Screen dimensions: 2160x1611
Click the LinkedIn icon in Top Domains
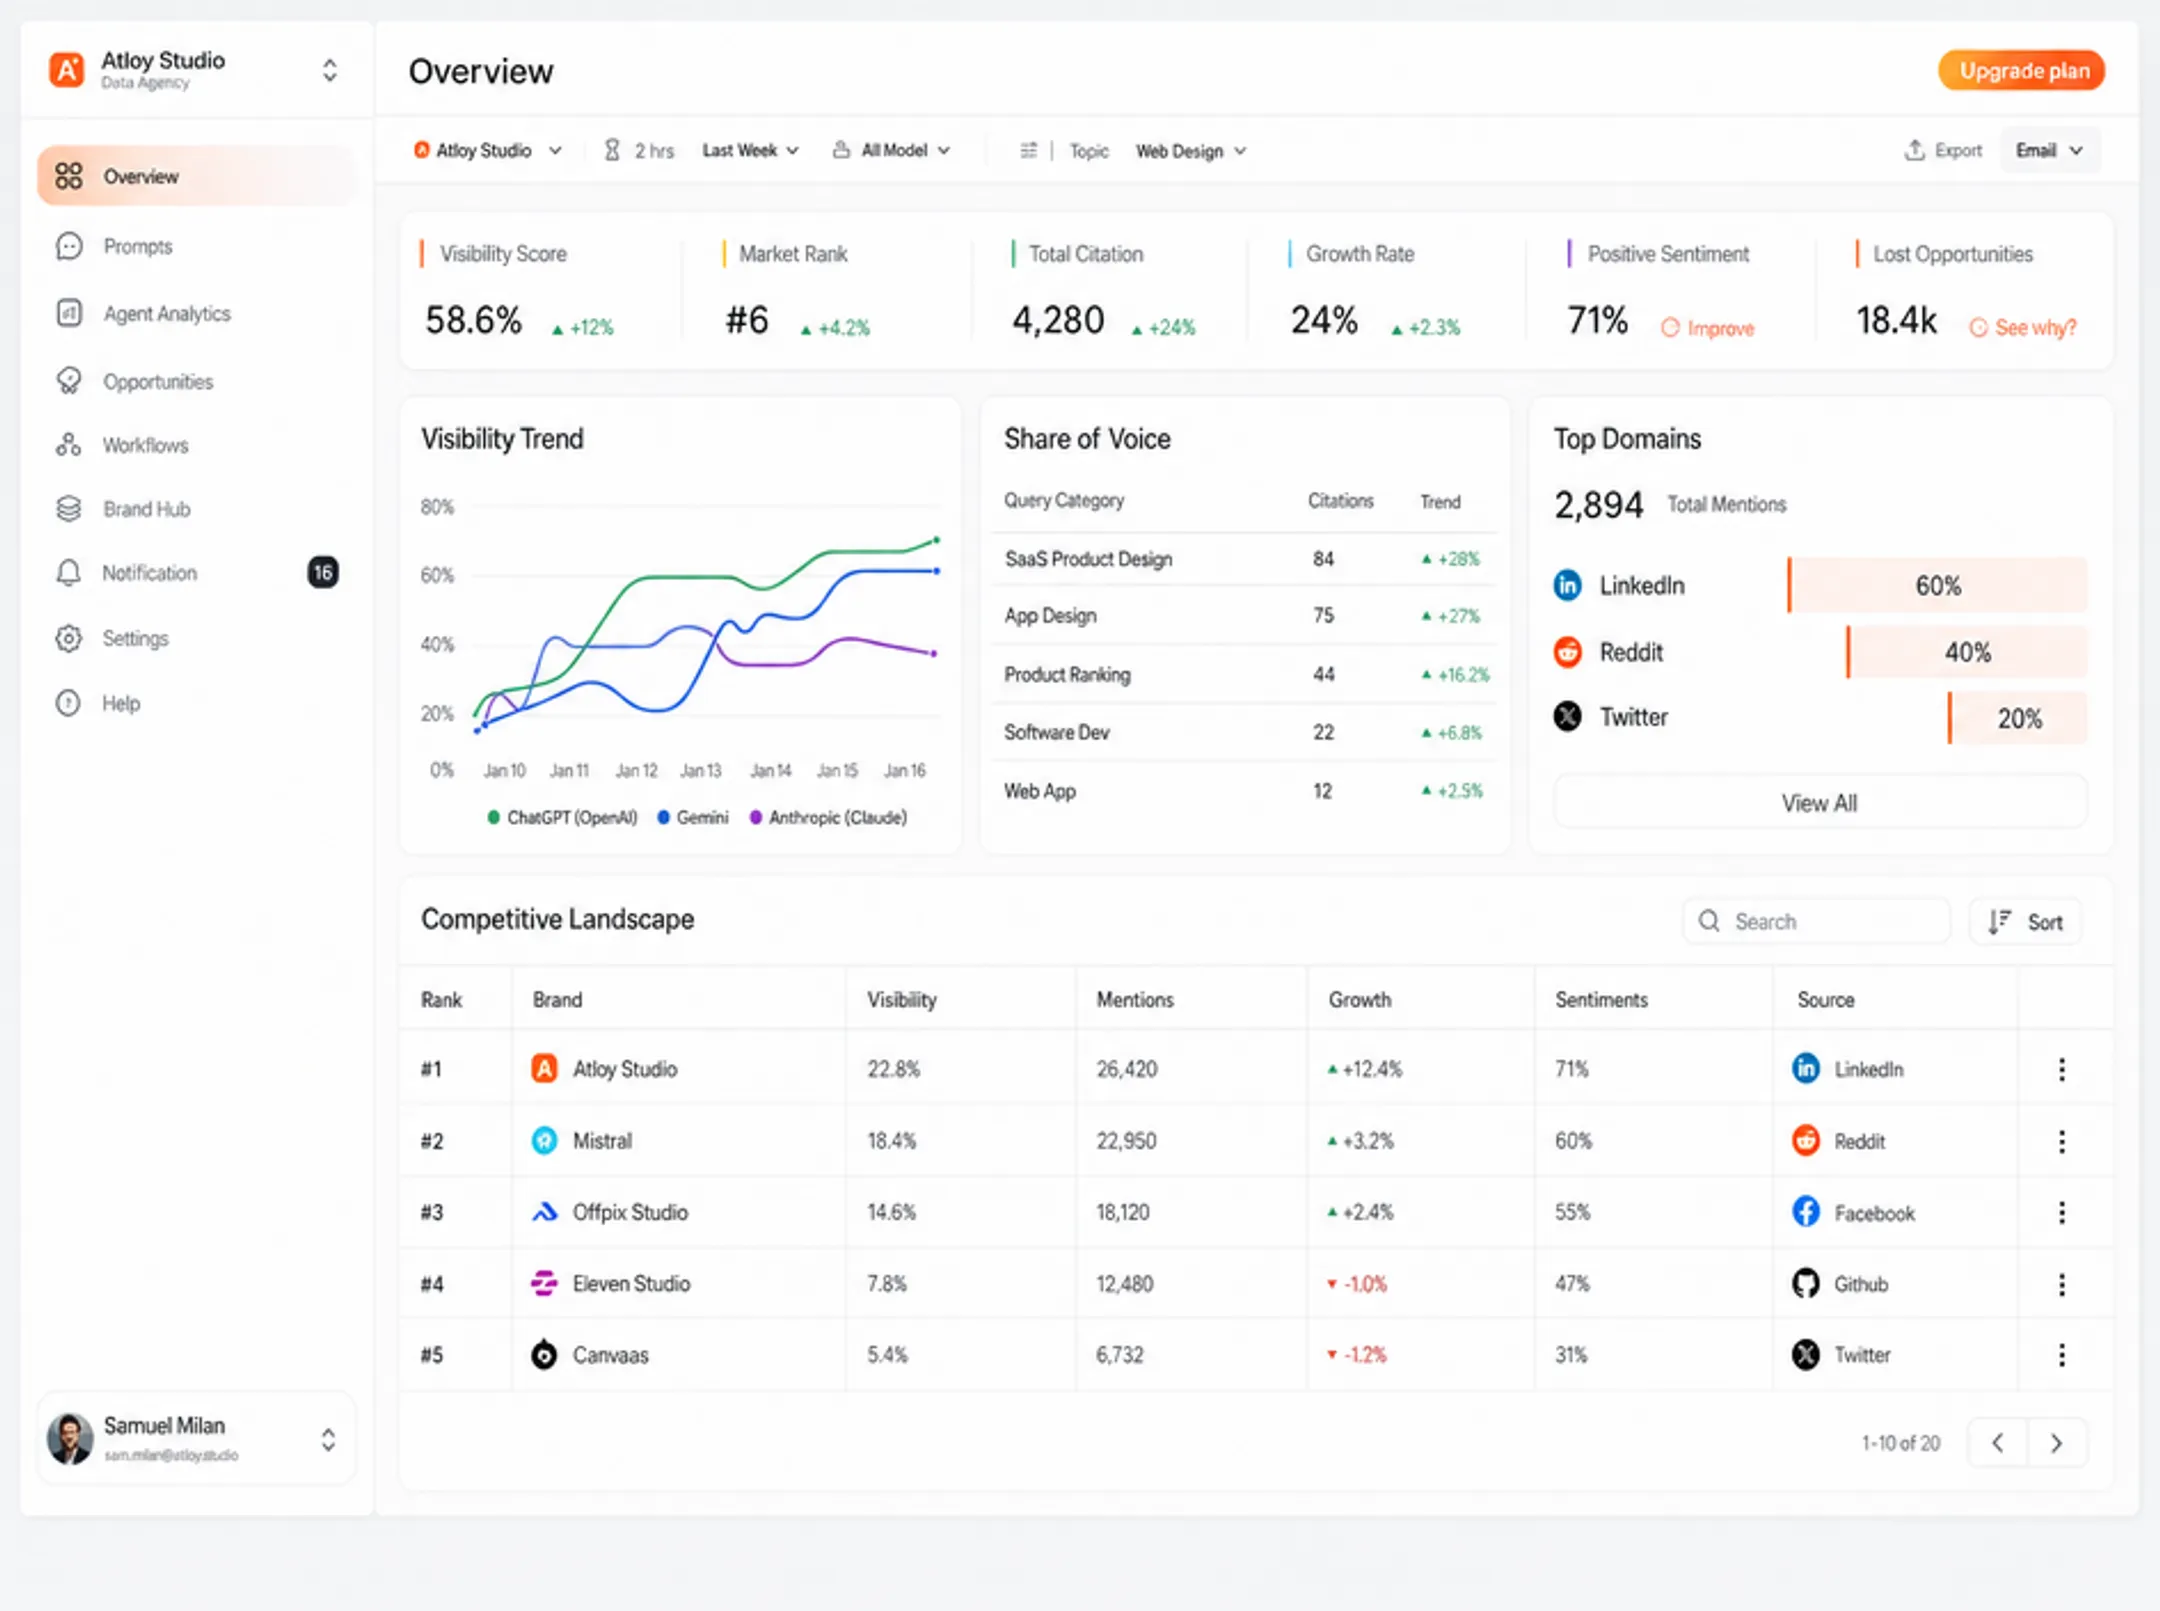(1568, 585)
